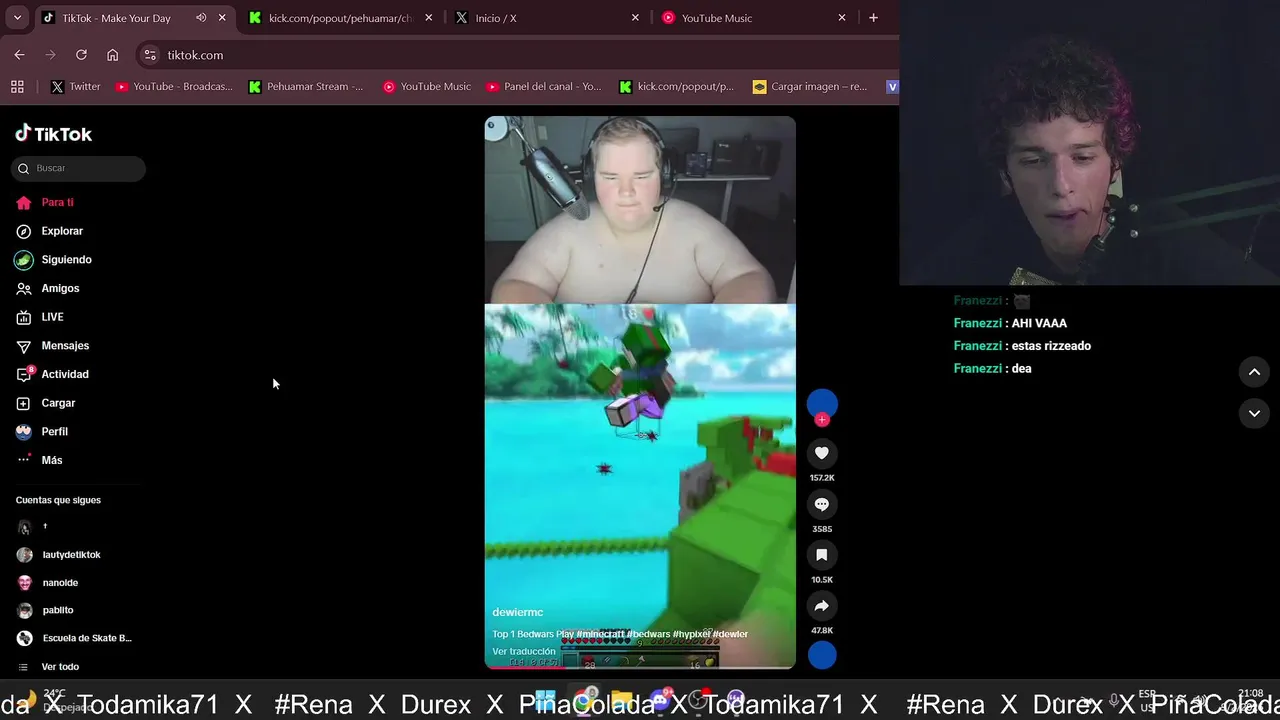
Task: Close the TikTok tab
Action: pos(222,18)
